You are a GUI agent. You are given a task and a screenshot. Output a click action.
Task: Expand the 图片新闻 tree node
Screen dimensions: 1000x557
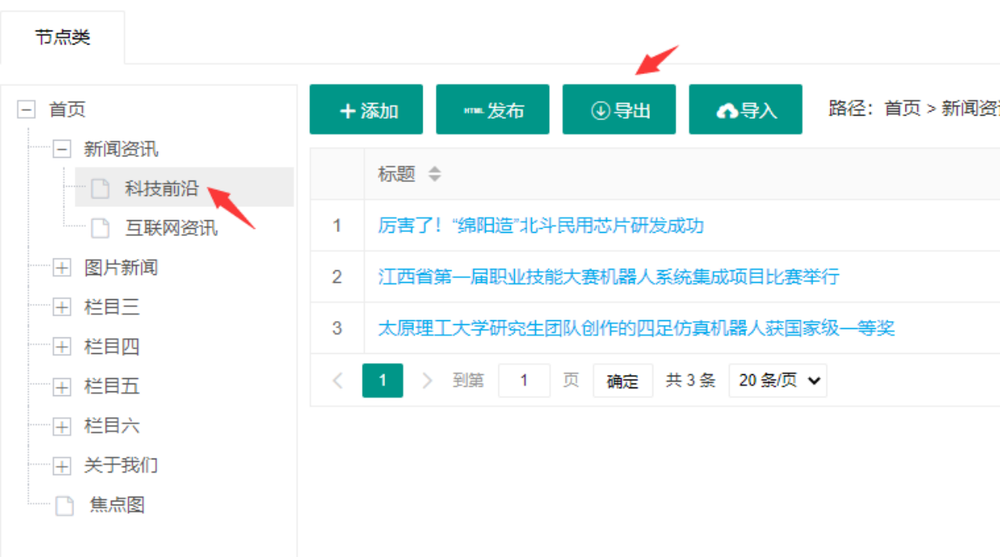(62, 268)
